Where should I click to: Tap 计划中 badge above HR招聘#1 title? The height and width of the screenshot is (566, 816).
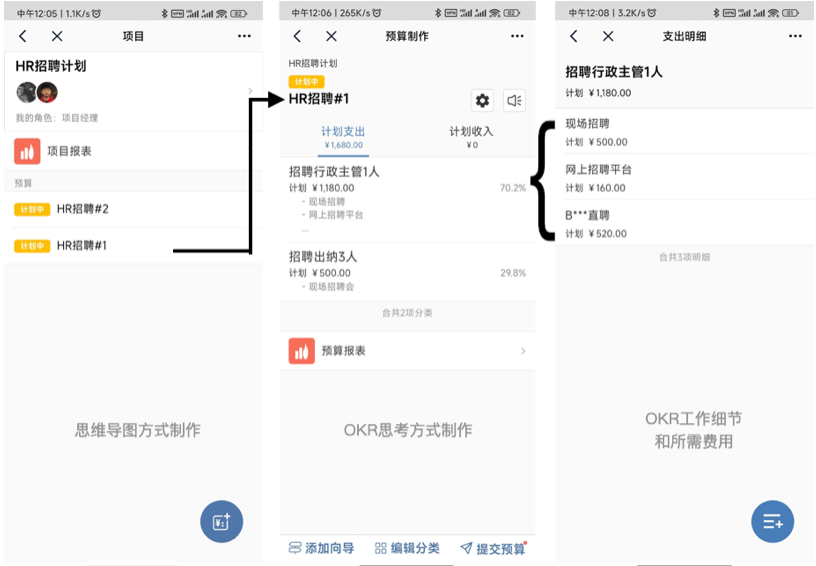point(307,82)
